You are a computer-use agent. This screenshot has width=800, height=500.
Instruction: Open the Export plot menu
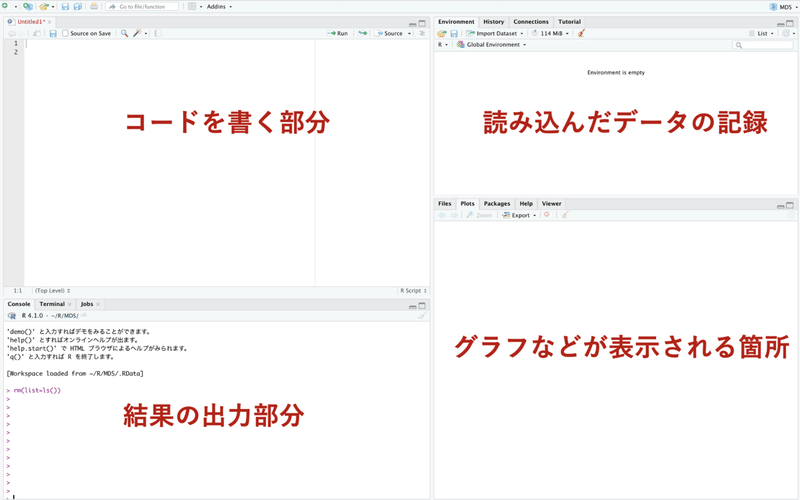519,215
